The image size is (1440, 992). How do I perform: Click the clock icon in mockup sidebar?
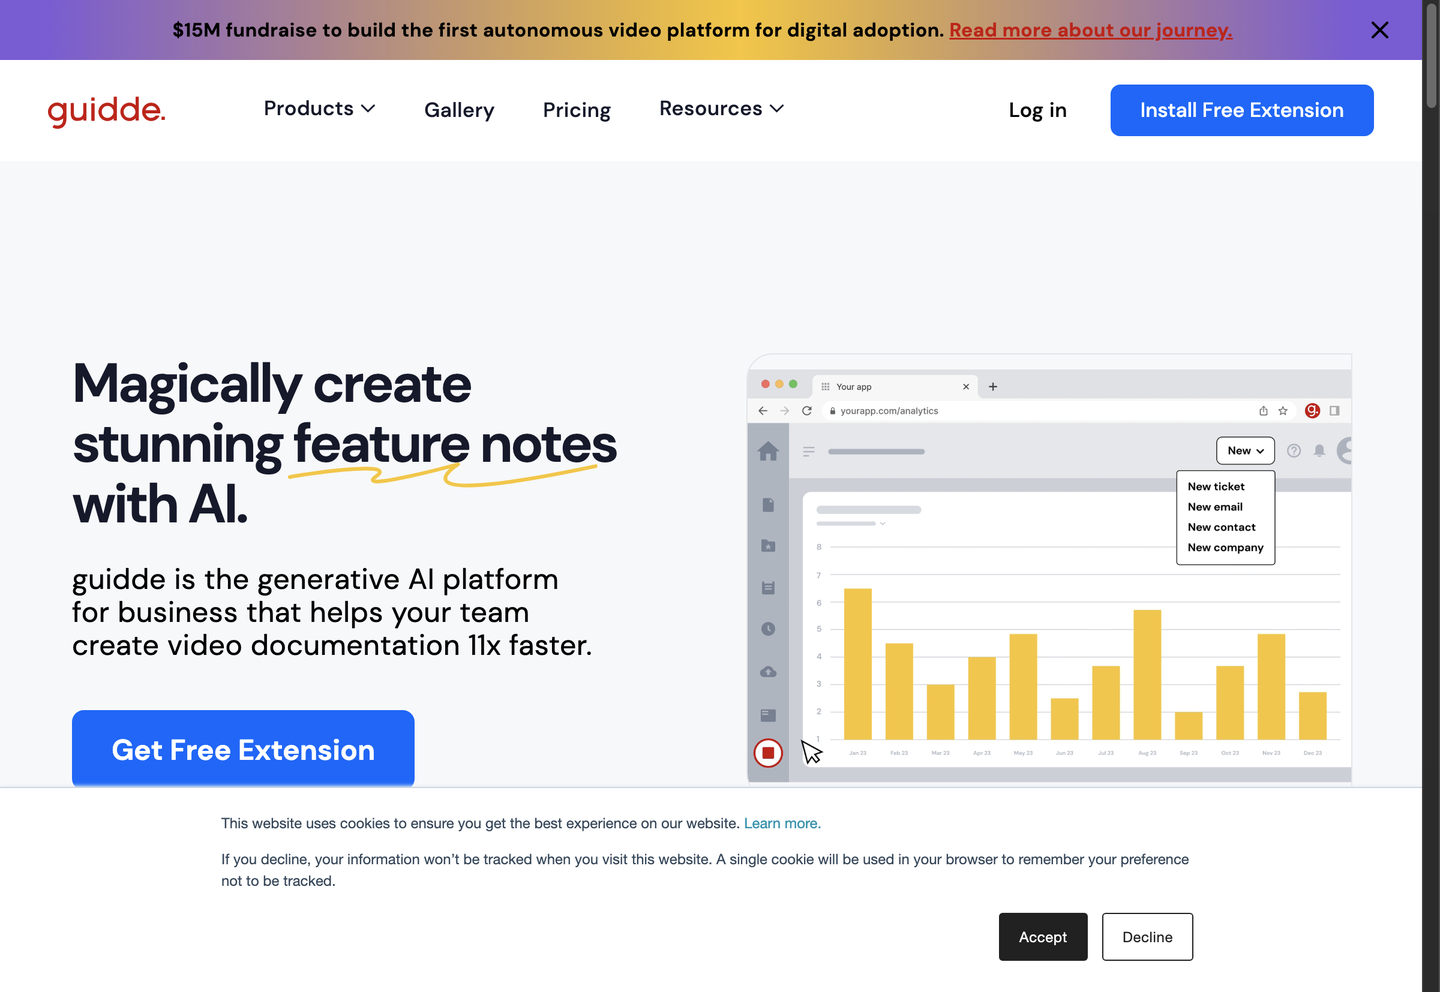pyautogui.click(x=768, y=629)
